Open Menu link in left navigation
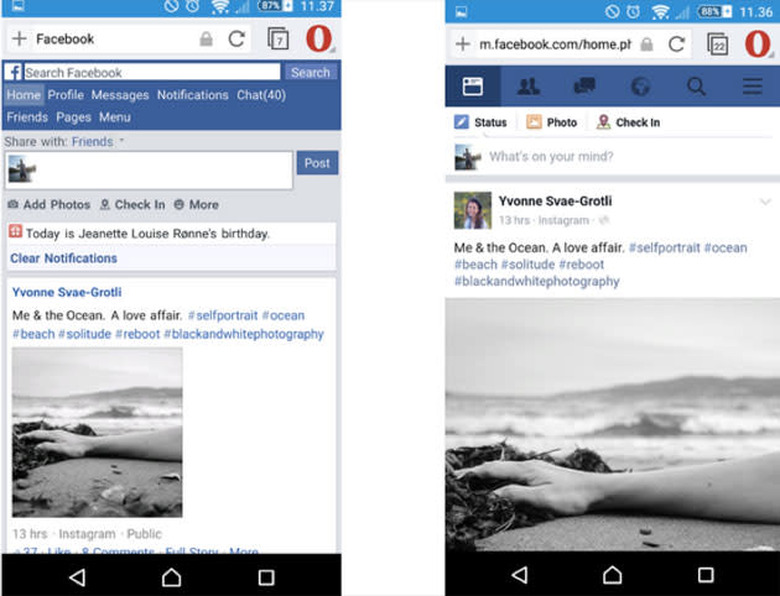The height and width of the screenshot is (596, 780). [115, 117]
